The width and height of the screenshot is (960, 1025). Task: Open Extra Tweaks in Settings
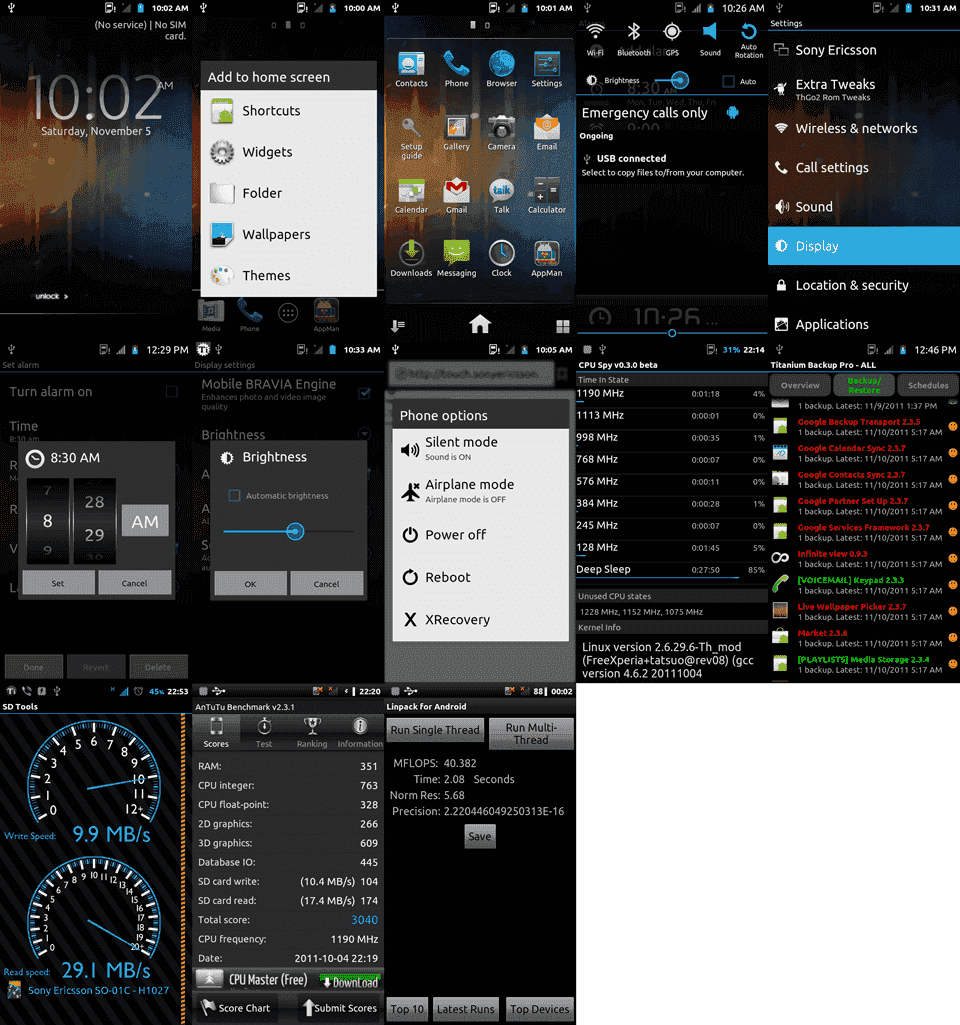864,89
